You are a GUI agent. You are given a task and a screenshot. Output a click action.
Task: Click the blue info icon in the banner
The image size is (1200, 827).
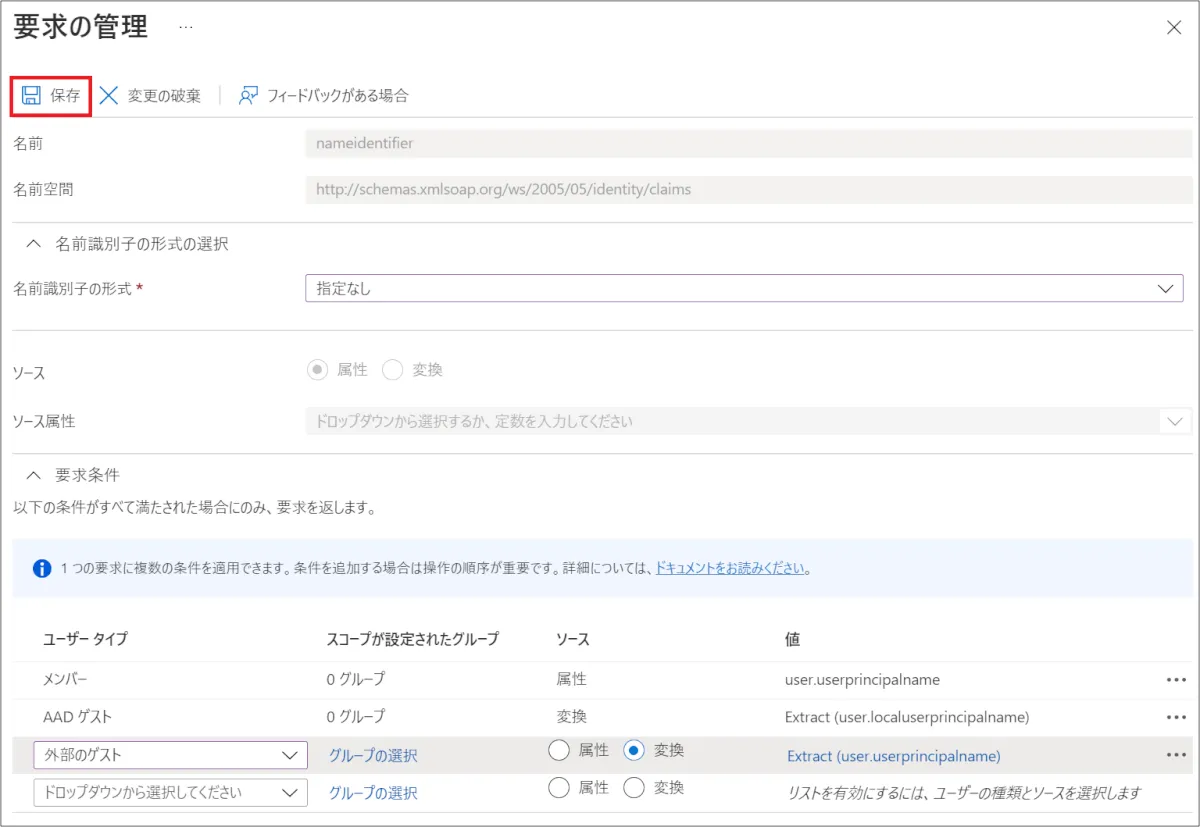point(42,568)
